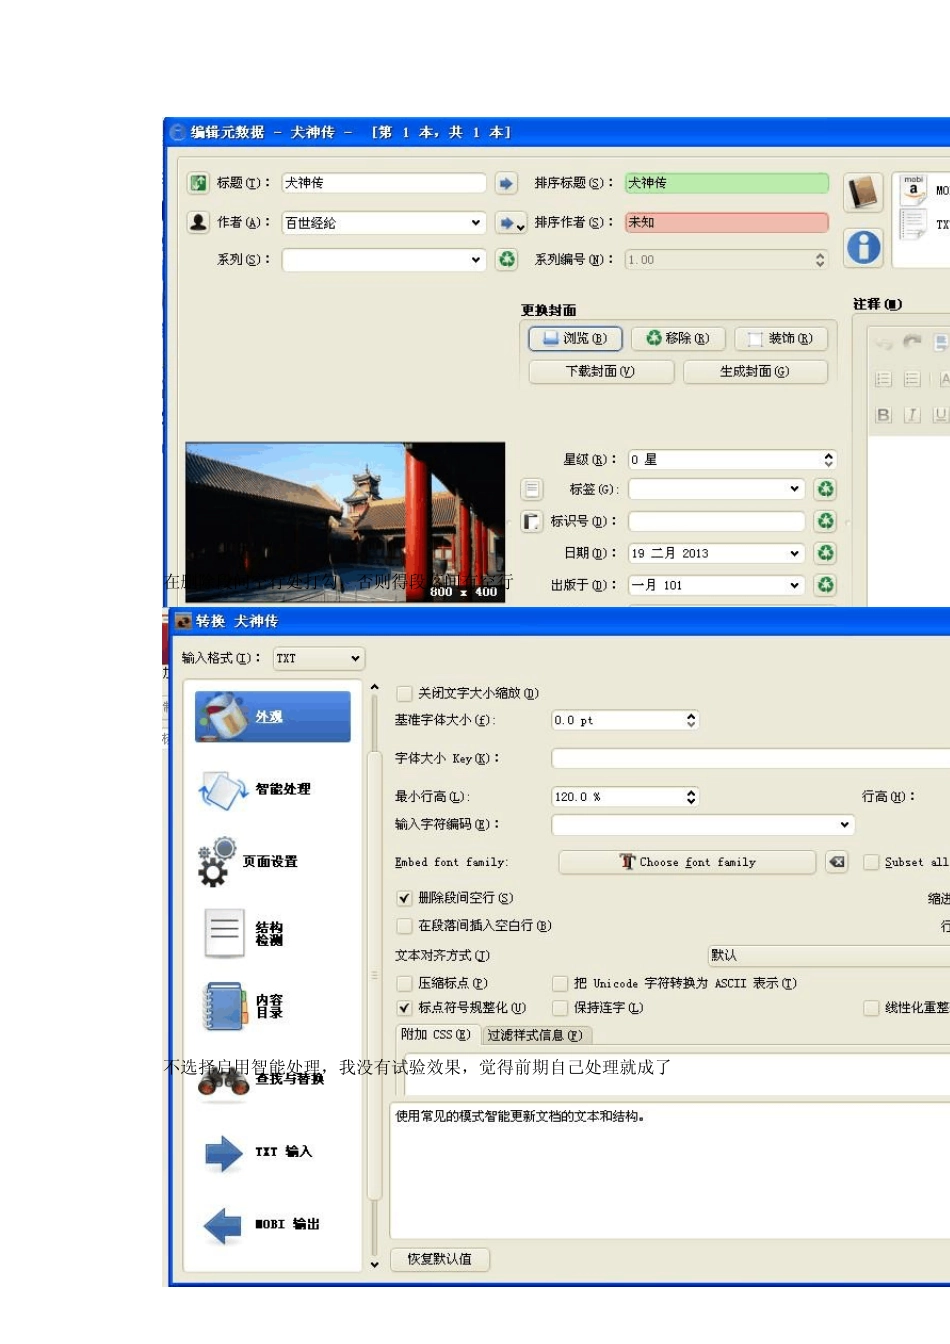Toggle Subset all fonts checkbox
Screen dimensions: 950x1344
pyautogui.click(x=871, y=862)
